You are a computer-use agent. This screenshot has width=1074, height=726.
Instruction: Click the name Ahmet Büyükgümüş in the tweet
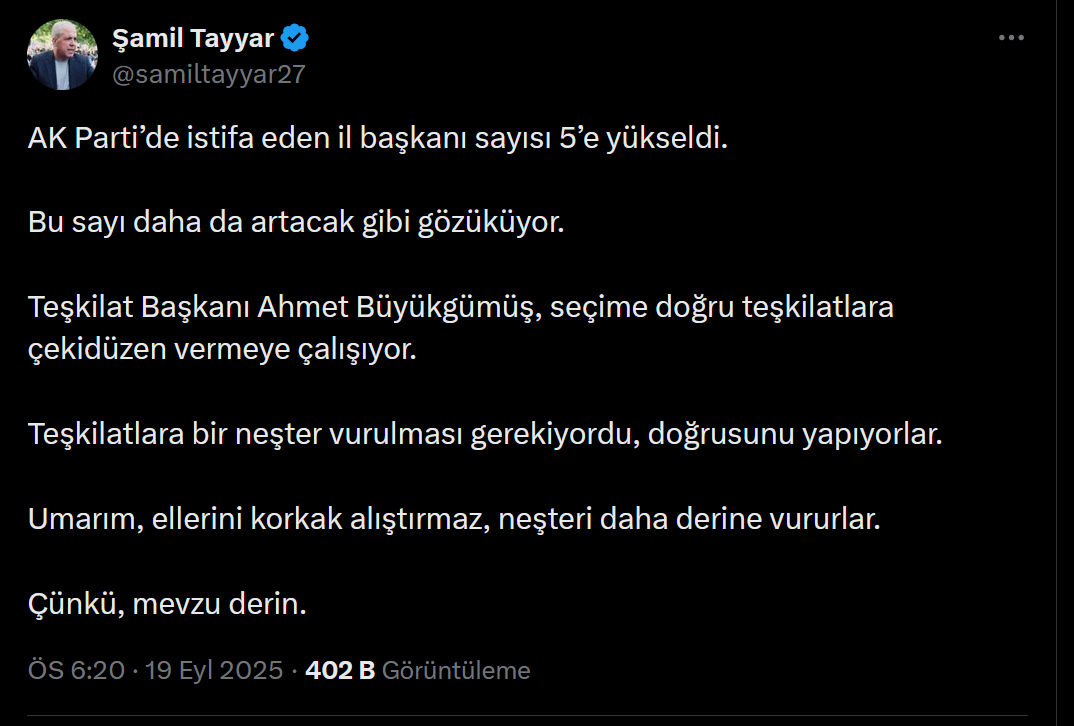pyautogui.click(x=399, y=307)
